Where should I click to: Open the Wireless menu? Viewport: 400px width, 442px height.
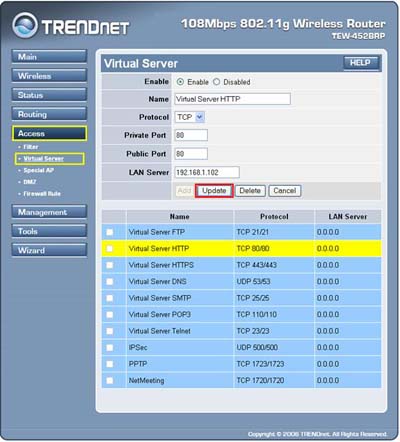(49, 76)
